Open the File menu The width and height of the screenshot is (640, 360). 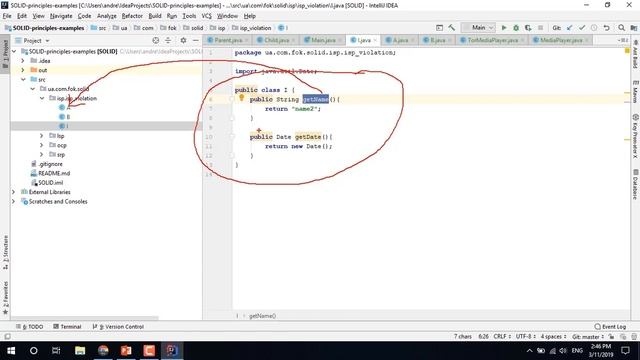(7, 16)
